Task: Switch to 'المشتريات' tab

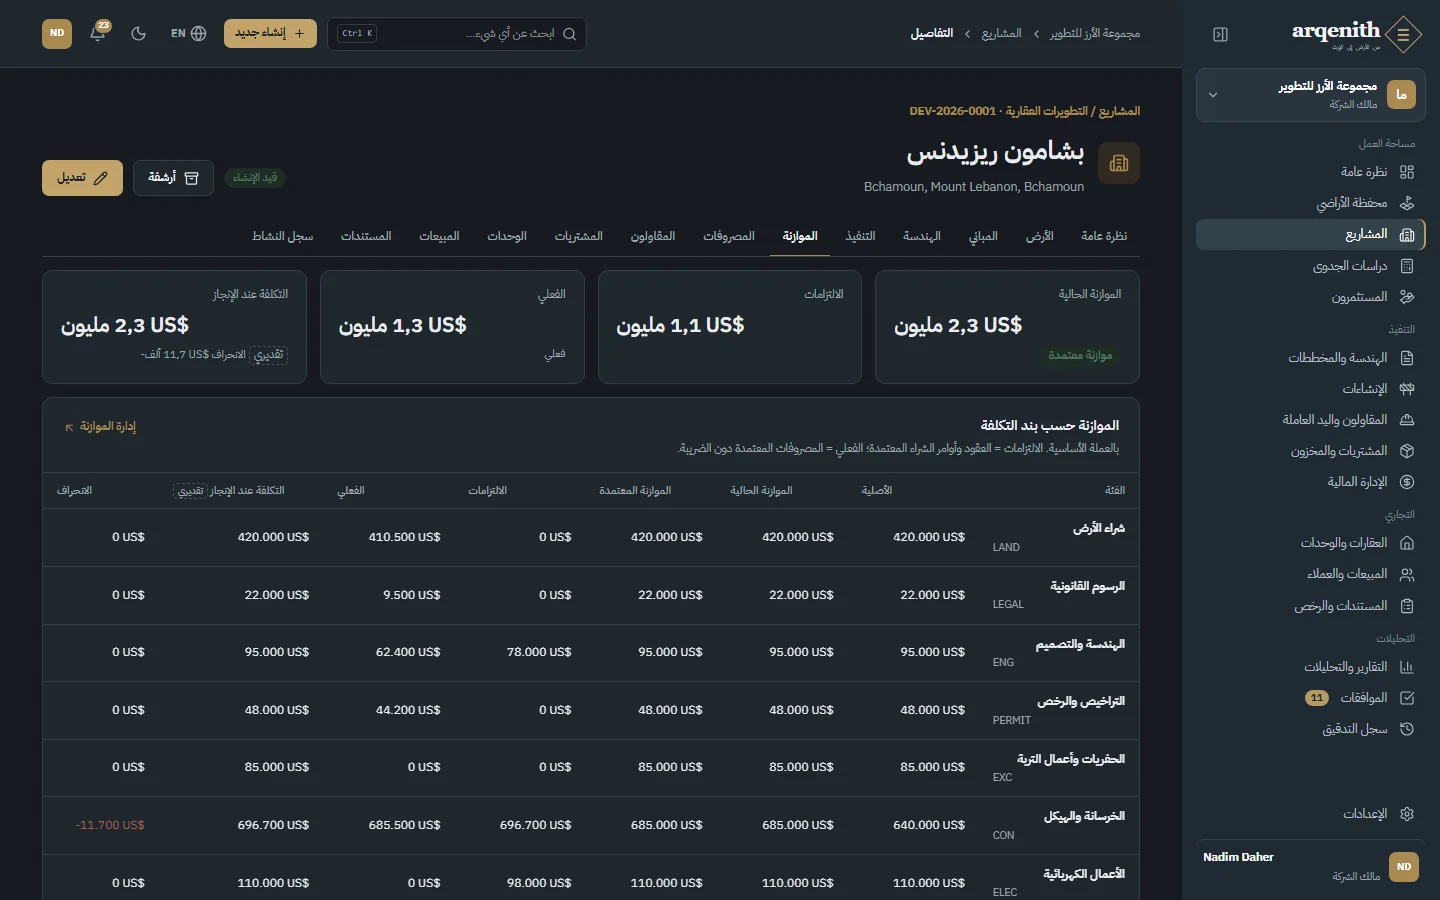Action: [x=579, y=236]
